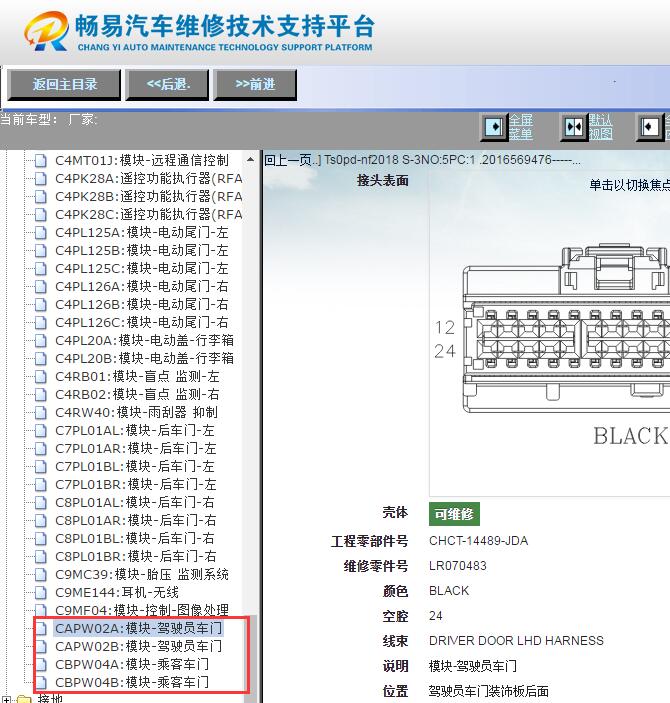The image size is (670, 703).
Task: Click the 全屏菜单 layout icon
Action: tap(494, 127)
